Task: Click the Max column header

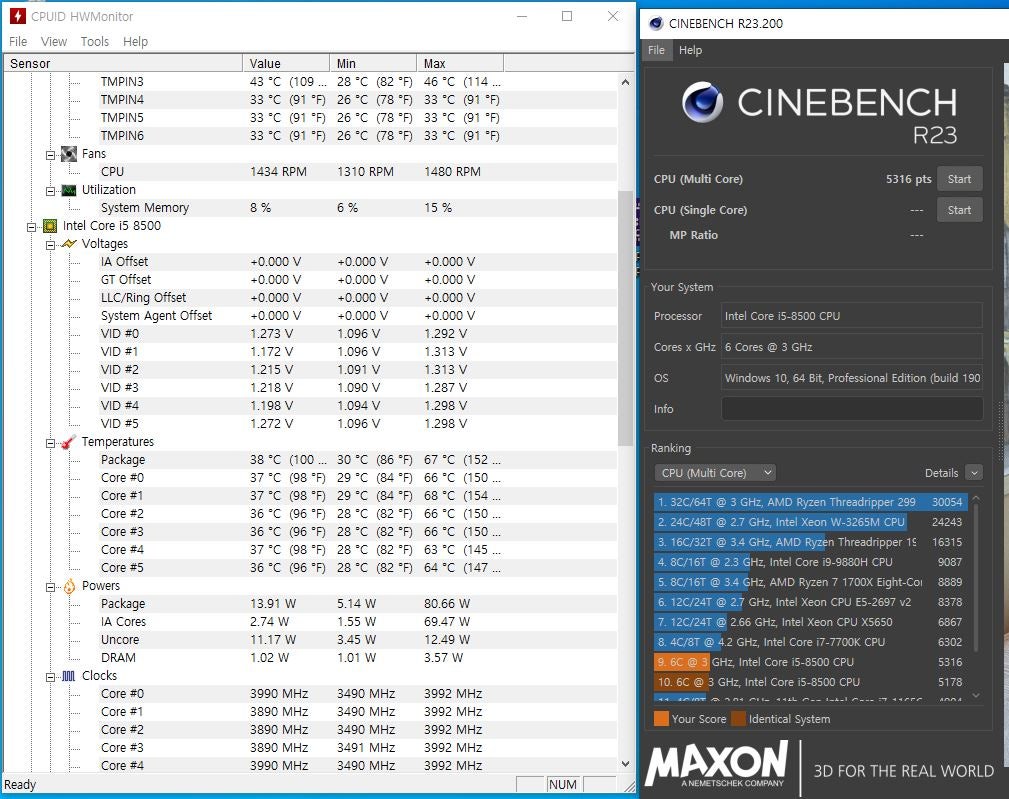Action: (460, 63)
